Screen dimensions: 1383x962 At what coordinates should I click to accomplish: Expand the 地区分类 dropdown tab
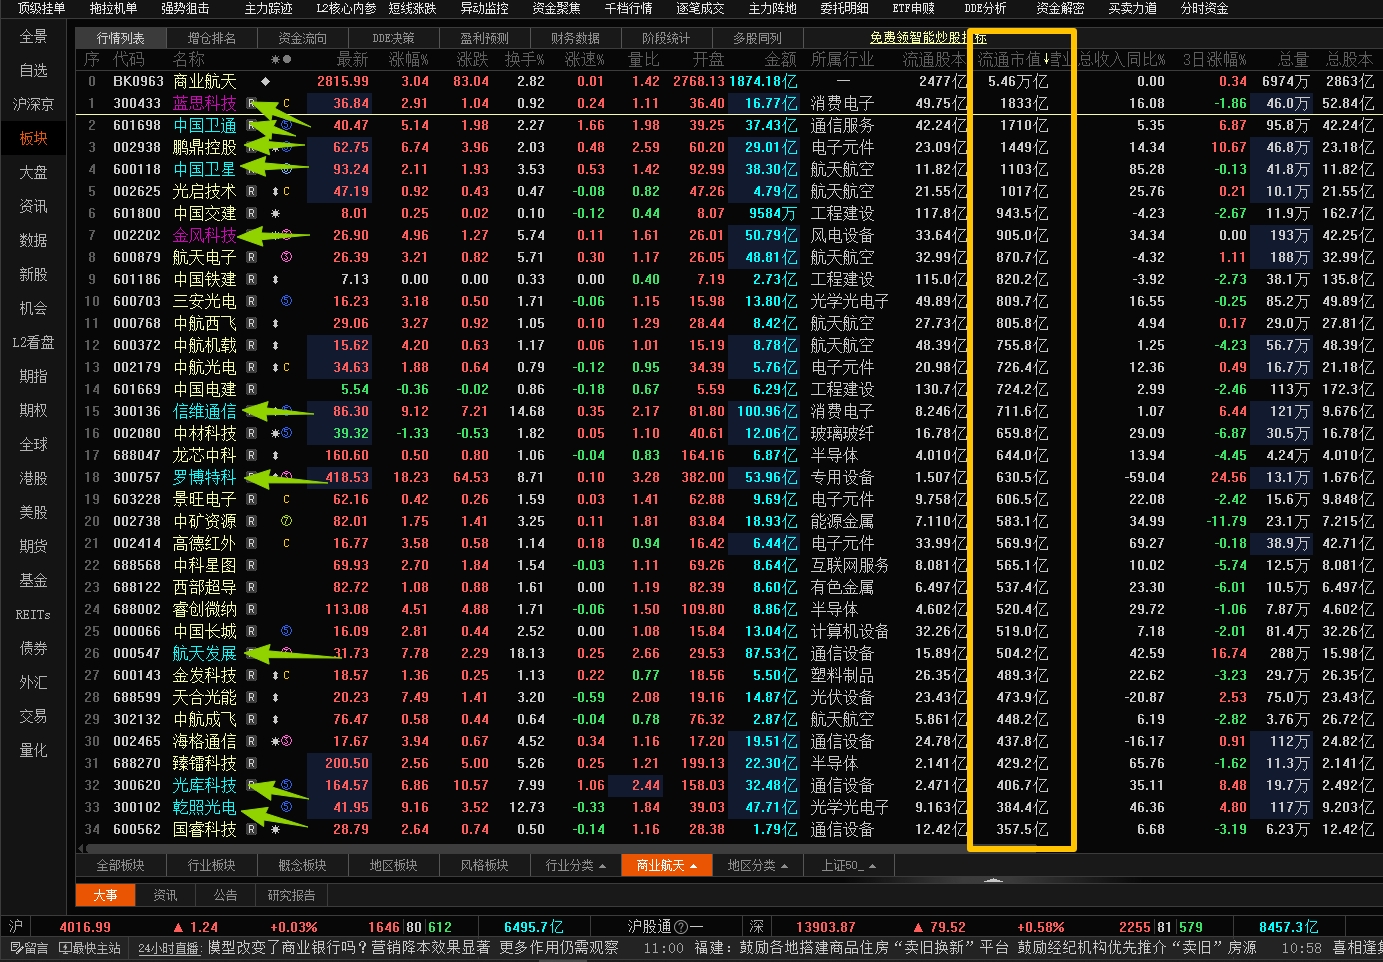tap(757, 866)
